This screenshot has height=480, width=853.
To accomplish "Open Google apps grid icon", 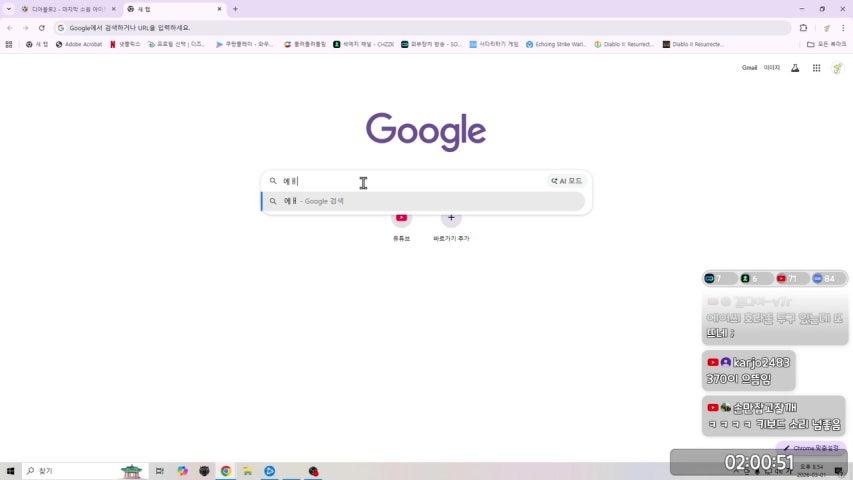I will [816, 68].
